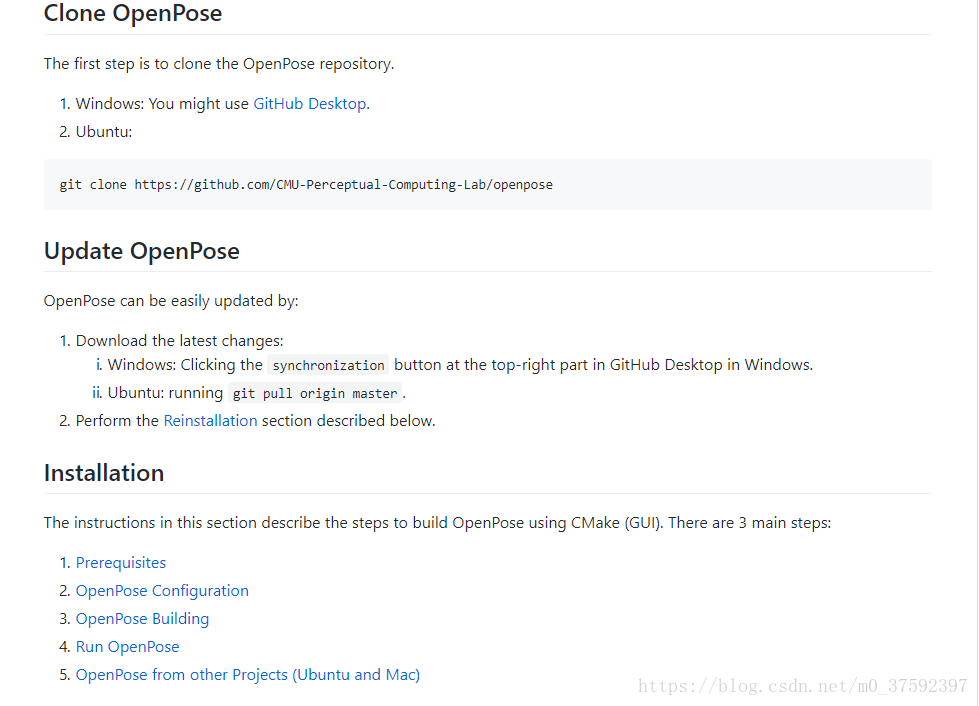This screenshot has width=979, height=706.
Task: Click the 'Ubuntu:' list item under Clone OpenPose
Action: [x=104, y=132]
